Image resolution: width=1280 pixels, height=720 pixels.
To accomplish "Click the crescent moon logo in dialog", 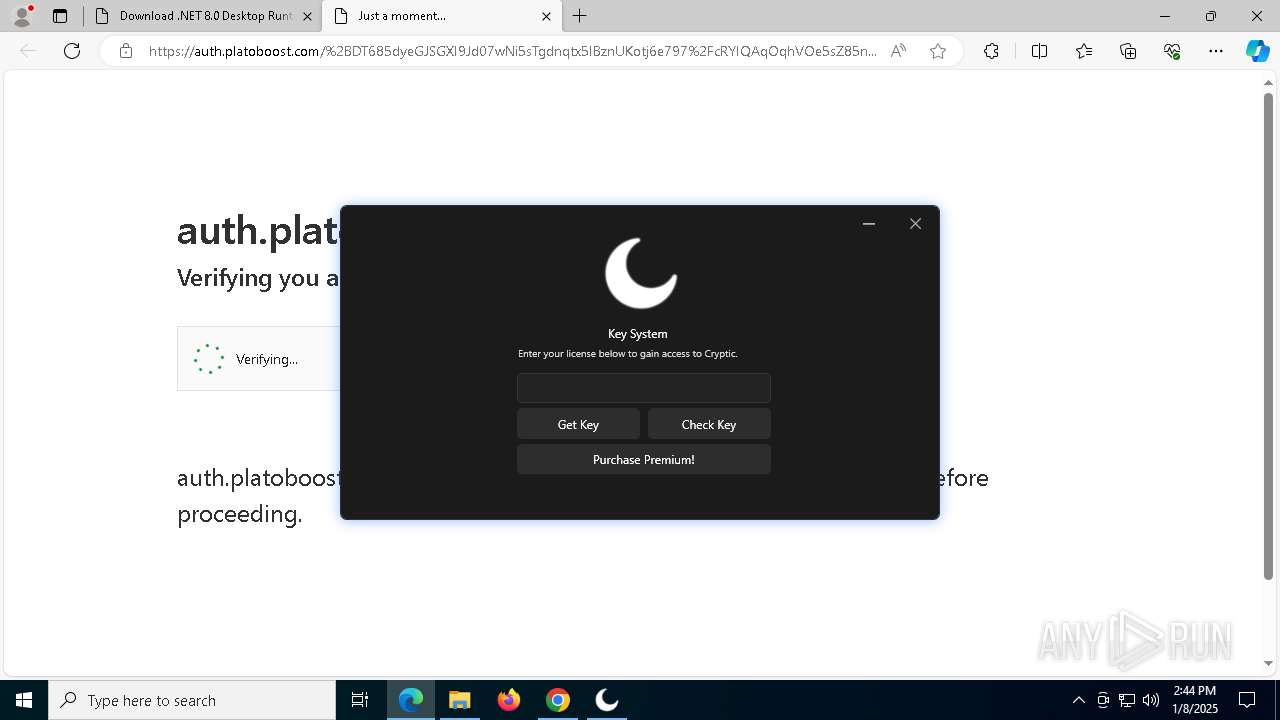I will coord(641,273).
